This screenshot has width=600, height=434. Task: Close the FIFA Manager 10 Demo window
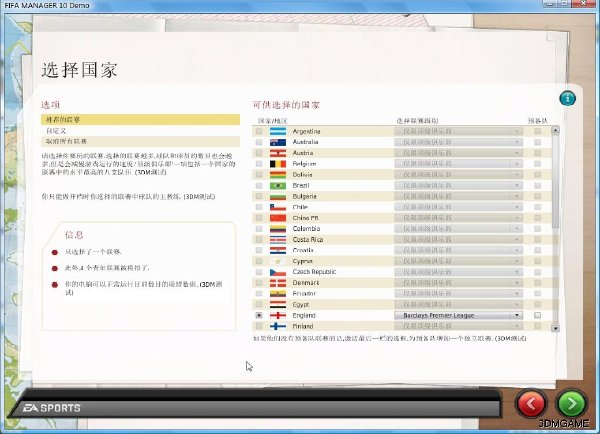(x=585, y=3)
